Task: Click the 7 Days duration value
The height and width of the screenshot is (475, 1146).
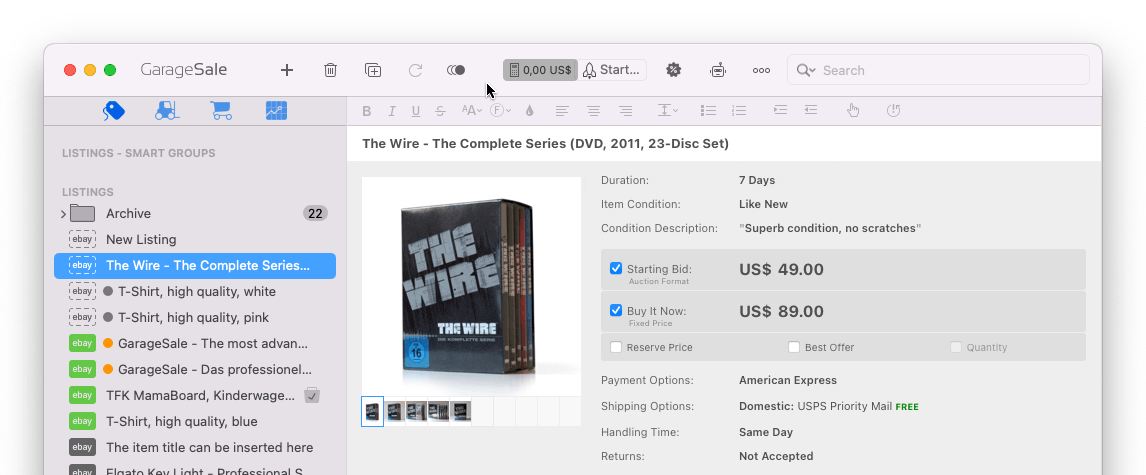Action: tap(757, 180)
